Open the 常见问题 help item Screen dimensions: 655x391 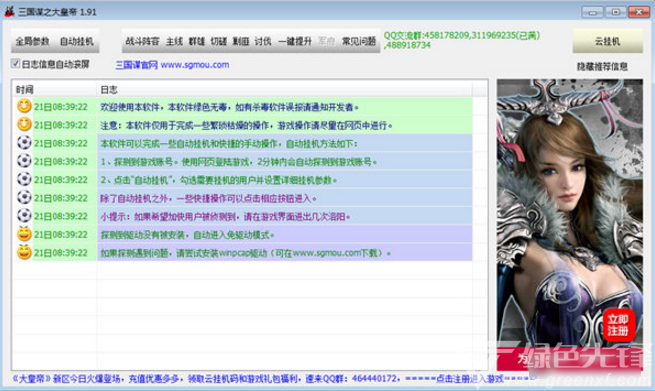pyautogui.click(x=359, y=41)
